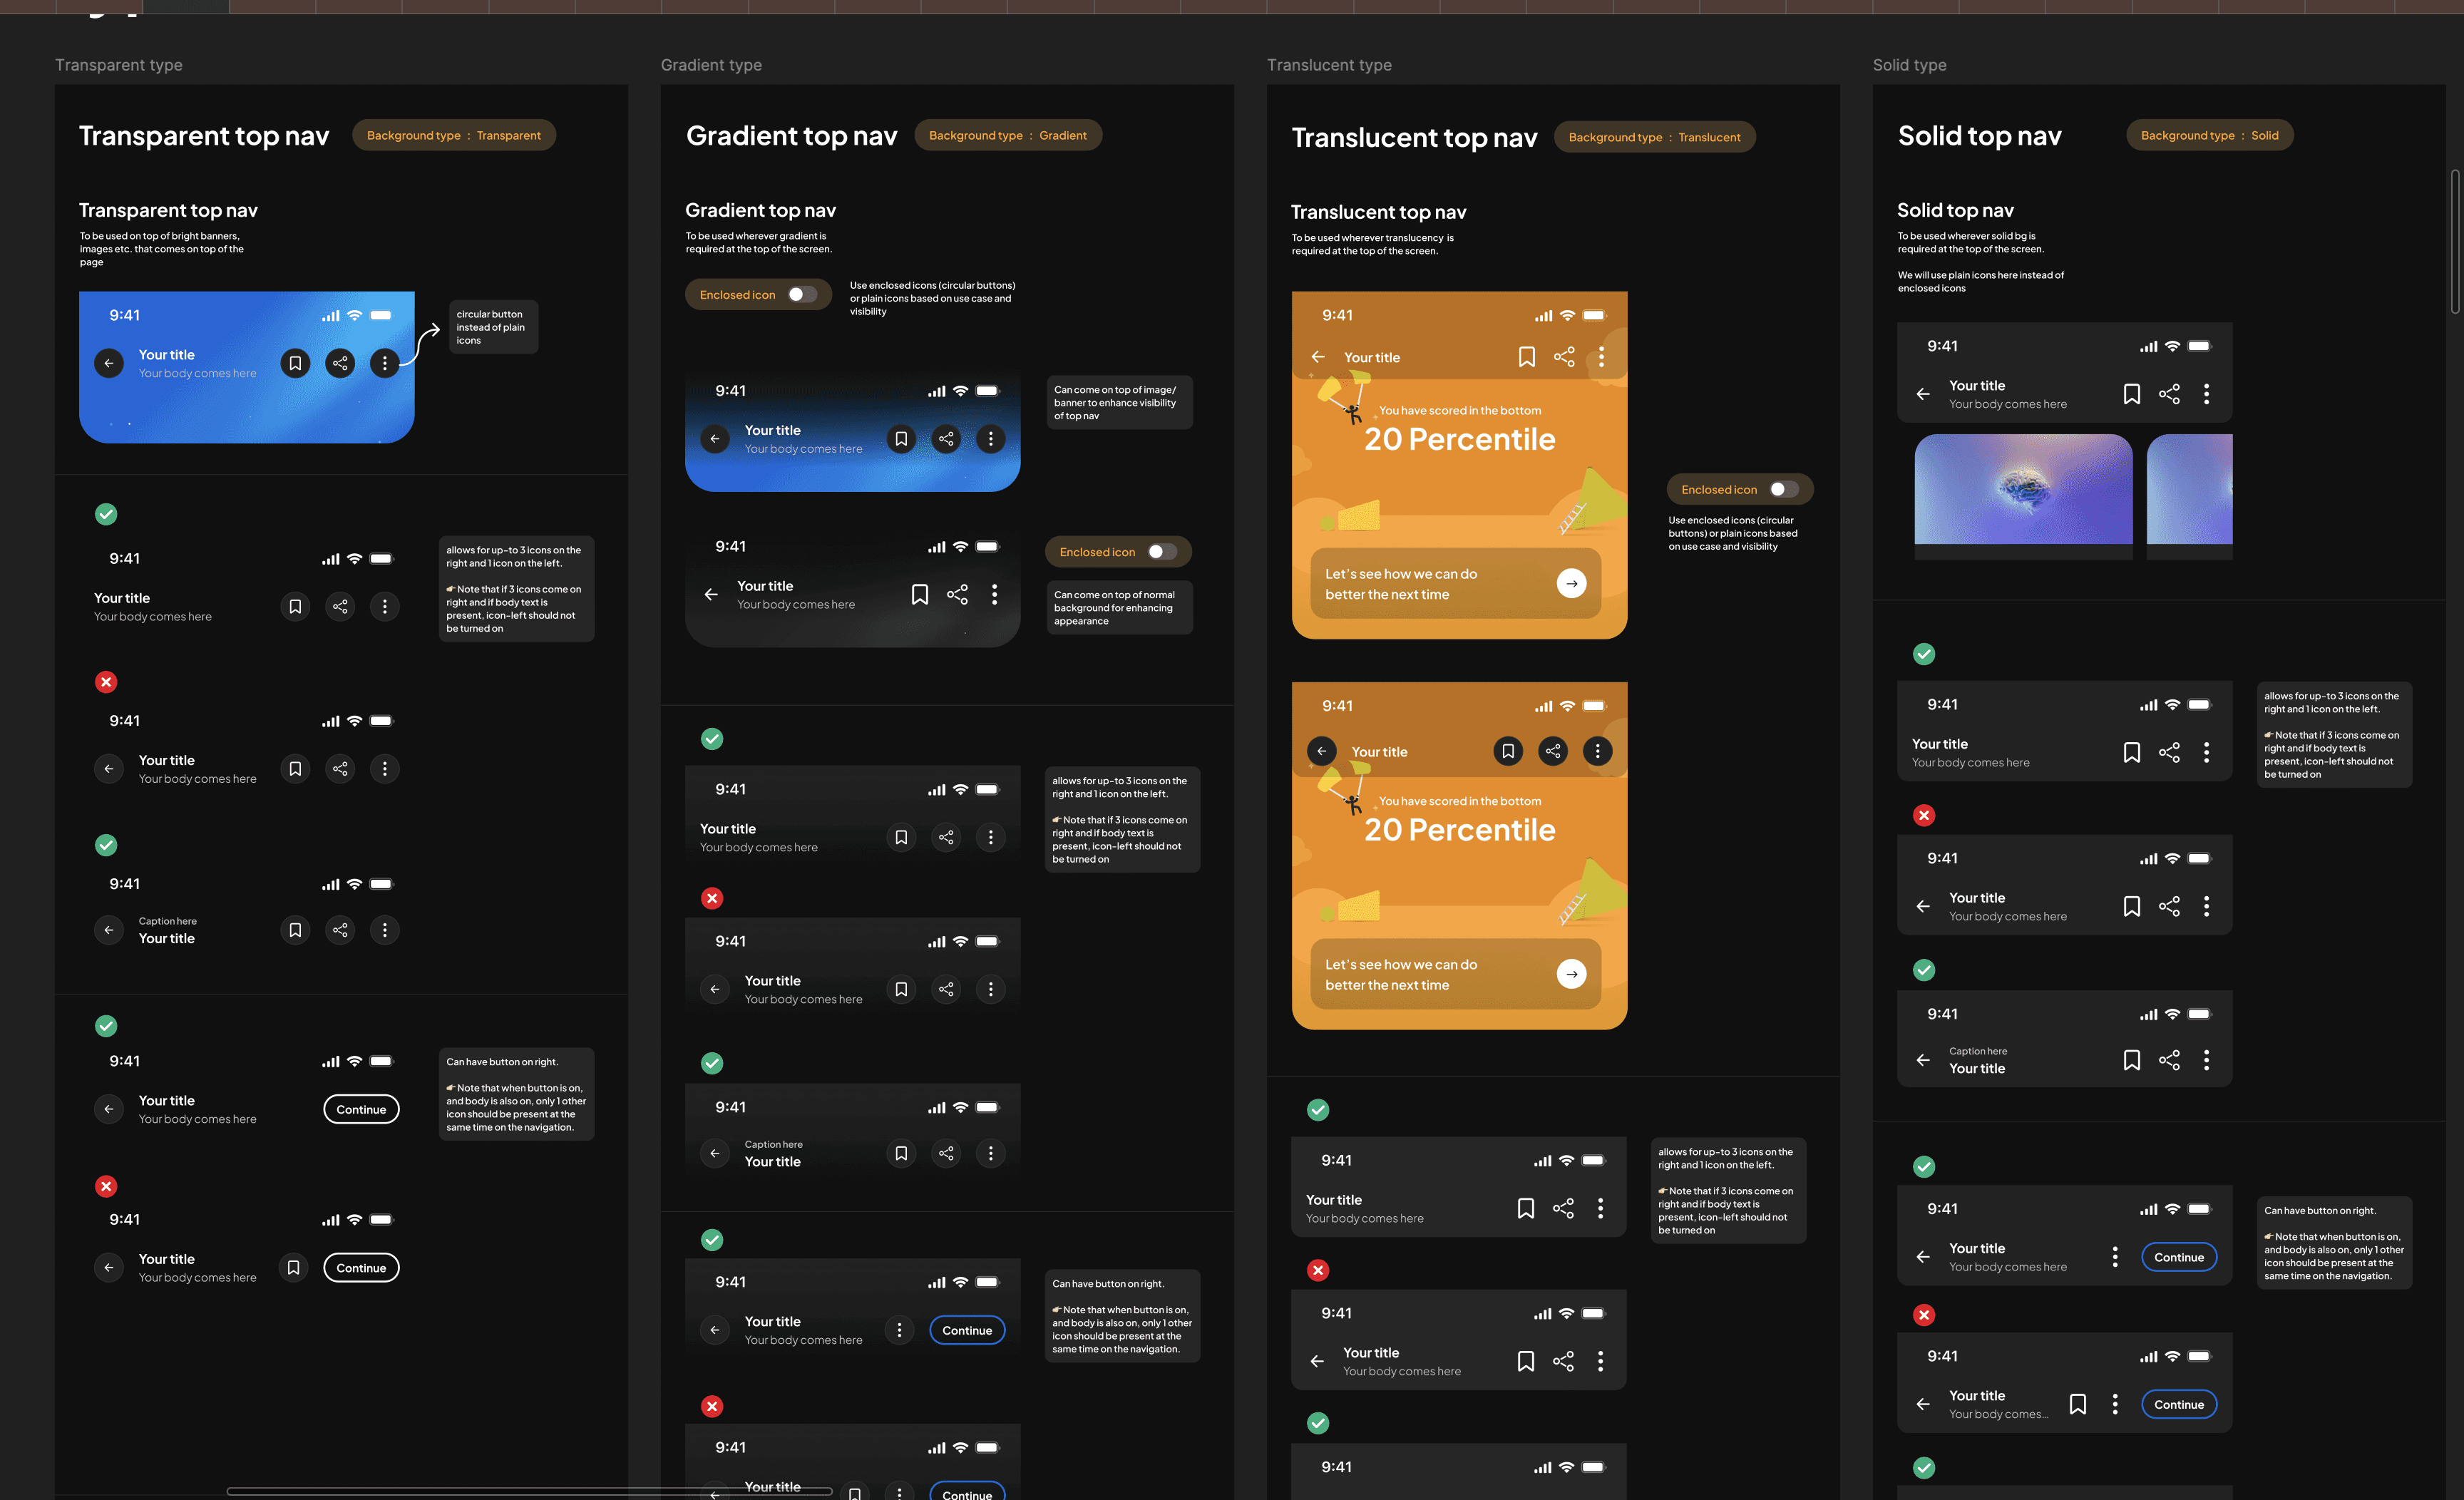Image resolution: width=2464 pixels, height=1500 pixels.
Task: Click enclosed back arrow in second orange card
Action: (1321, 750)
